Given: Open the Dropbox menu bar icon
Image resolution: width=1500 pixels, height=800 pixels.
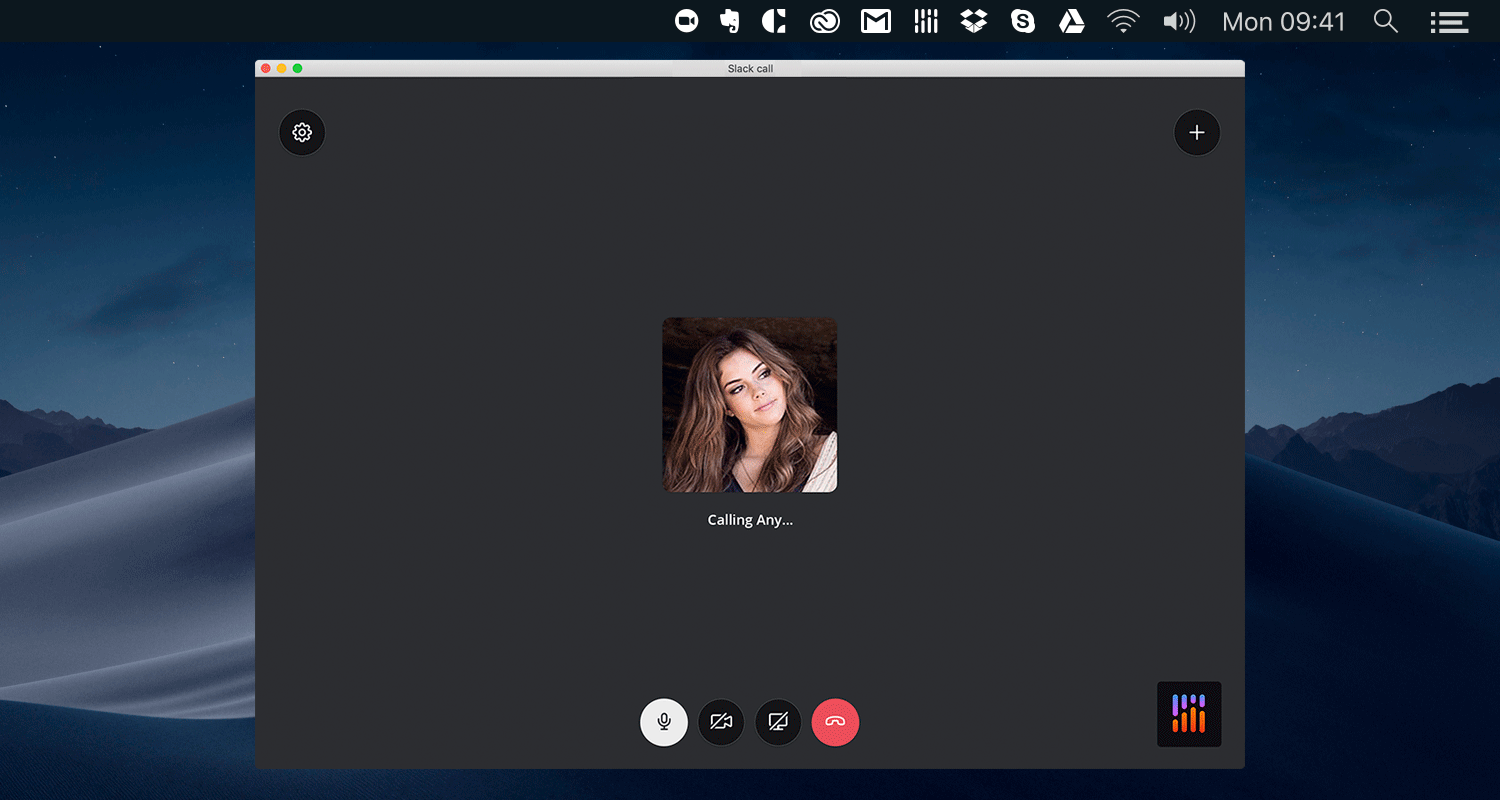Looking at the screenshot, I should [974, 21].
